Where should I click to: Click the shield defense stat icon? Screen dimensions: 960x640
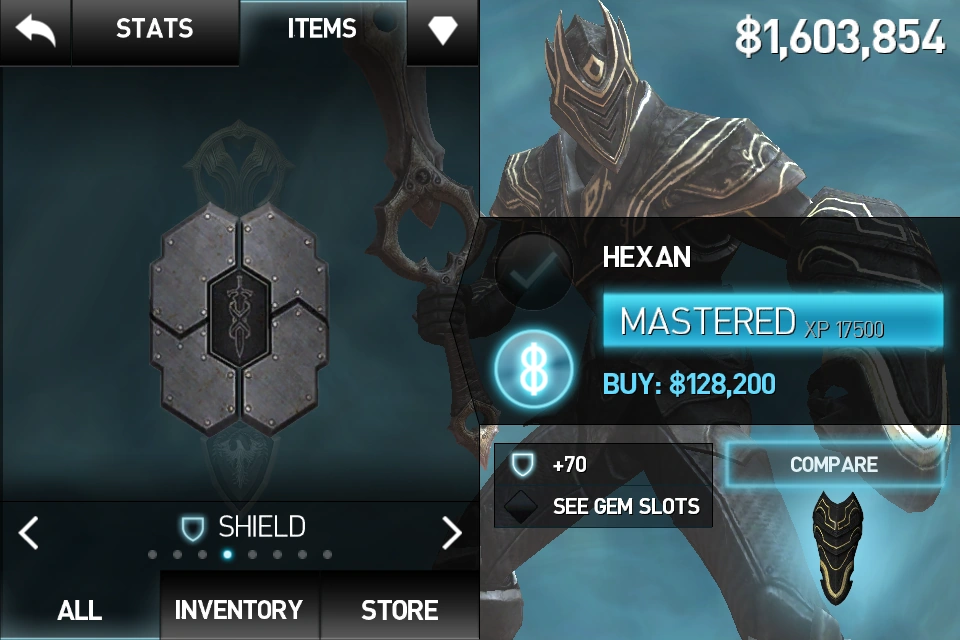pos(522,465)
